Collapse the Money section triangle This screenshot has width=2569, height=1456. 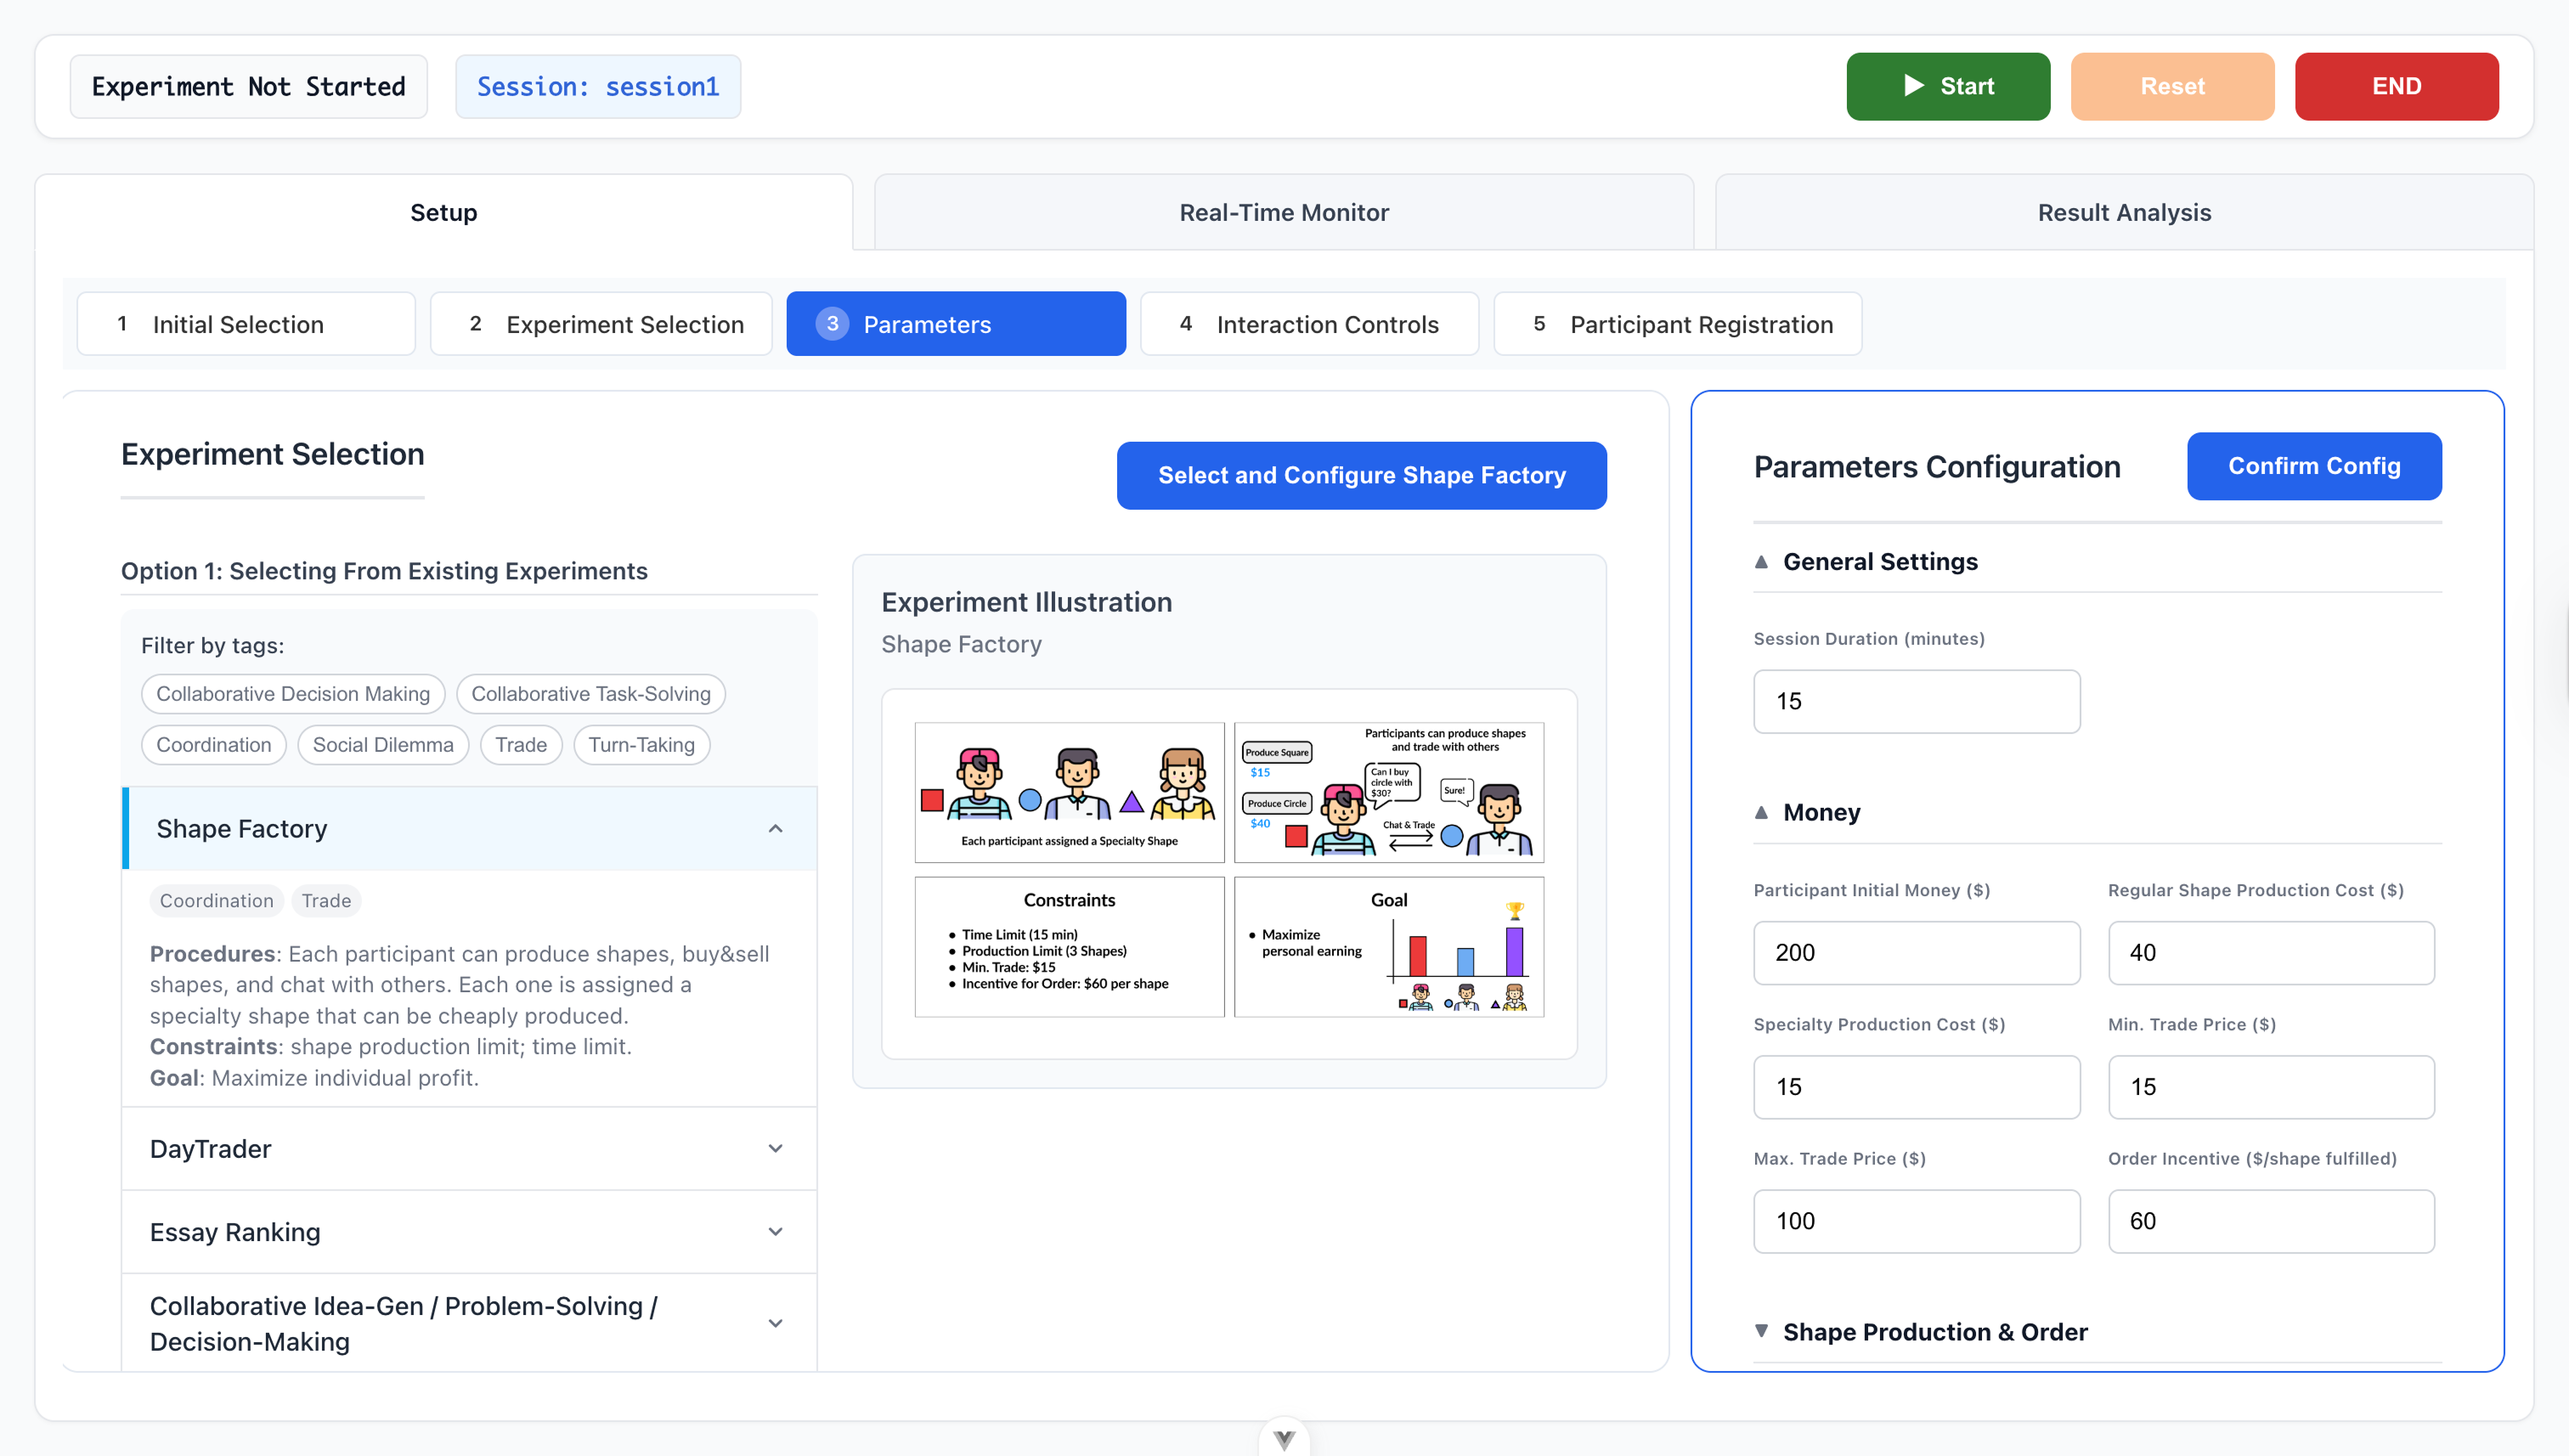click(1761, 812)
